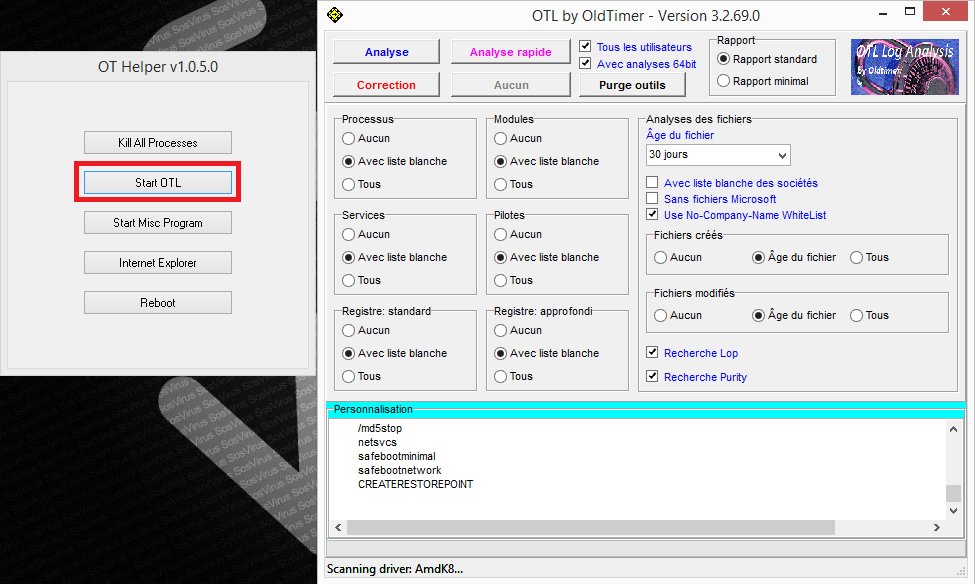Select Rapport minimal radio option
This screenshot has width=975, height=584.
click(x=724, y=82)
